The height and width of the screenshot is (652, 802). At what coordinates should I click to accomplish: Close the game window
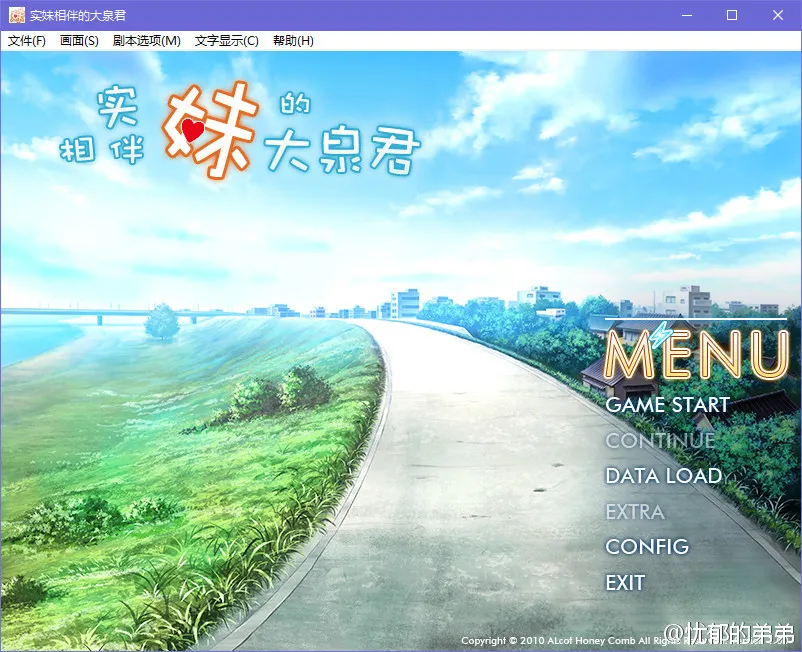click(778, 15)
